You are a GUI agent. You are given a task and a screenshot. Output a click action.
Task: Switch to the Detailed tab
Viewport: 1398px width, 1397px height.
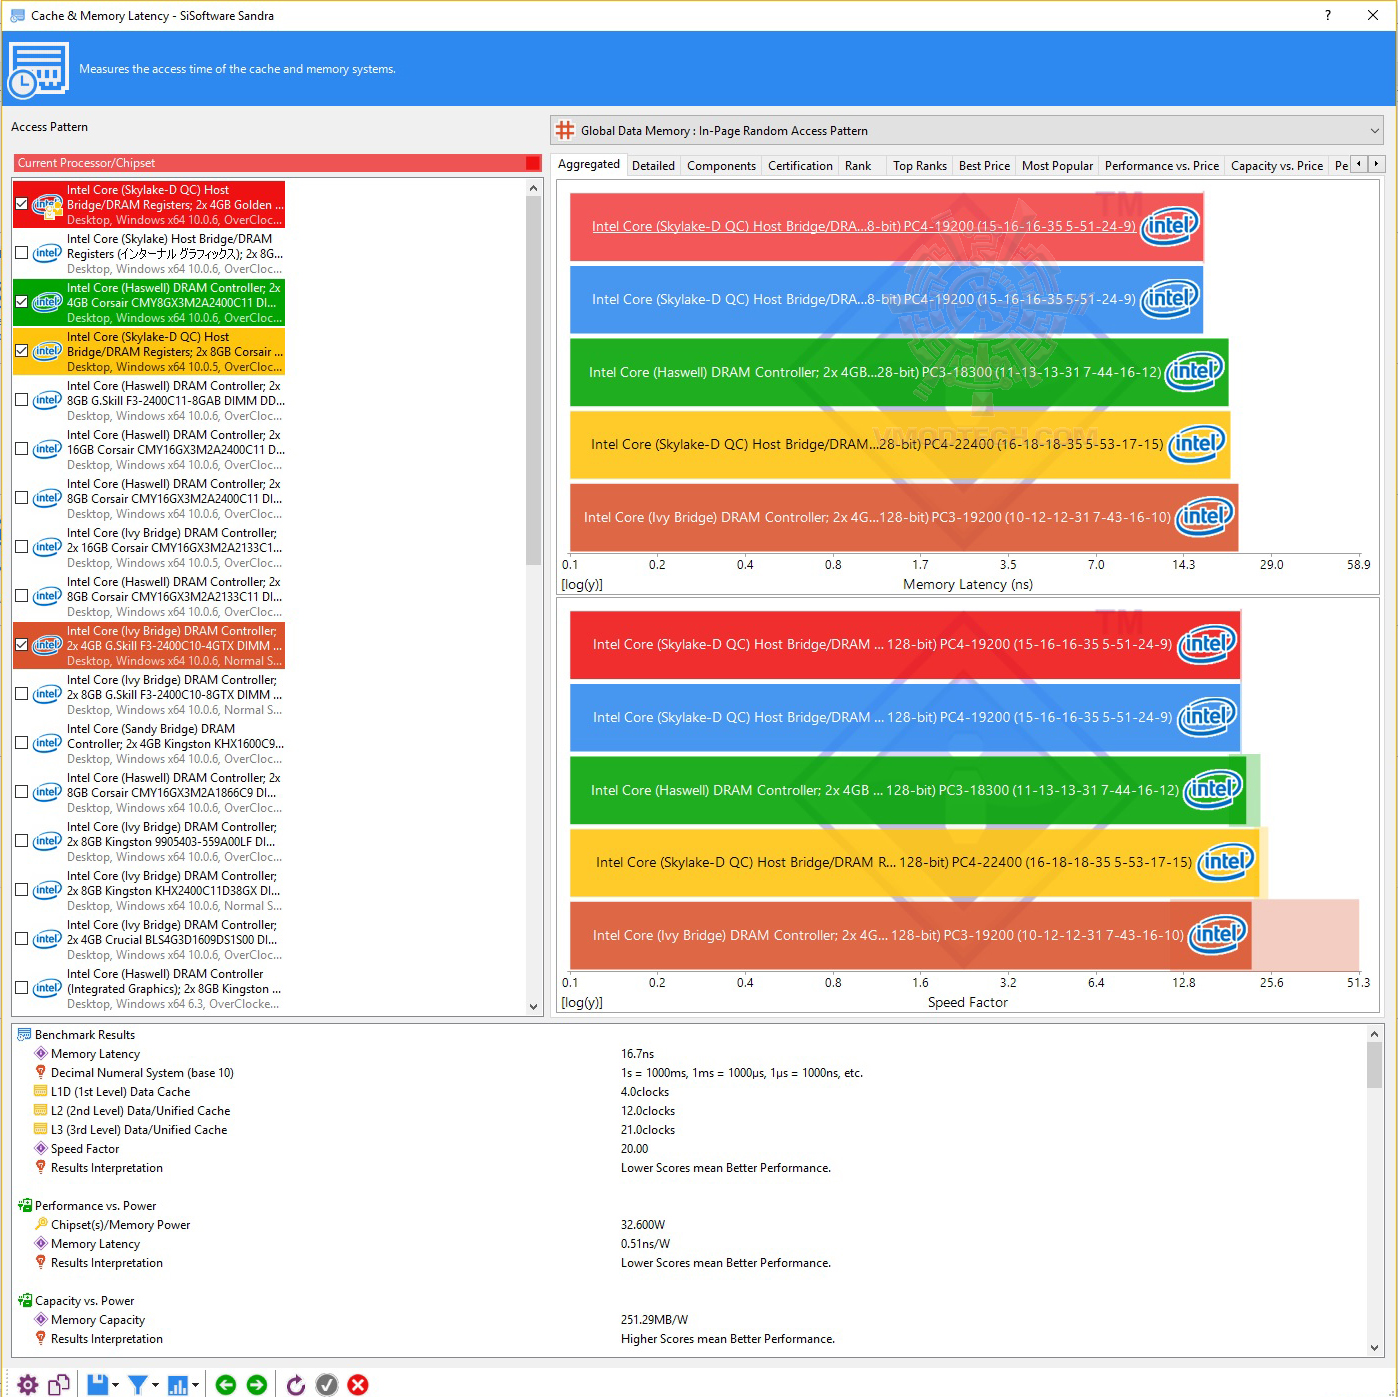click(654, 166)
